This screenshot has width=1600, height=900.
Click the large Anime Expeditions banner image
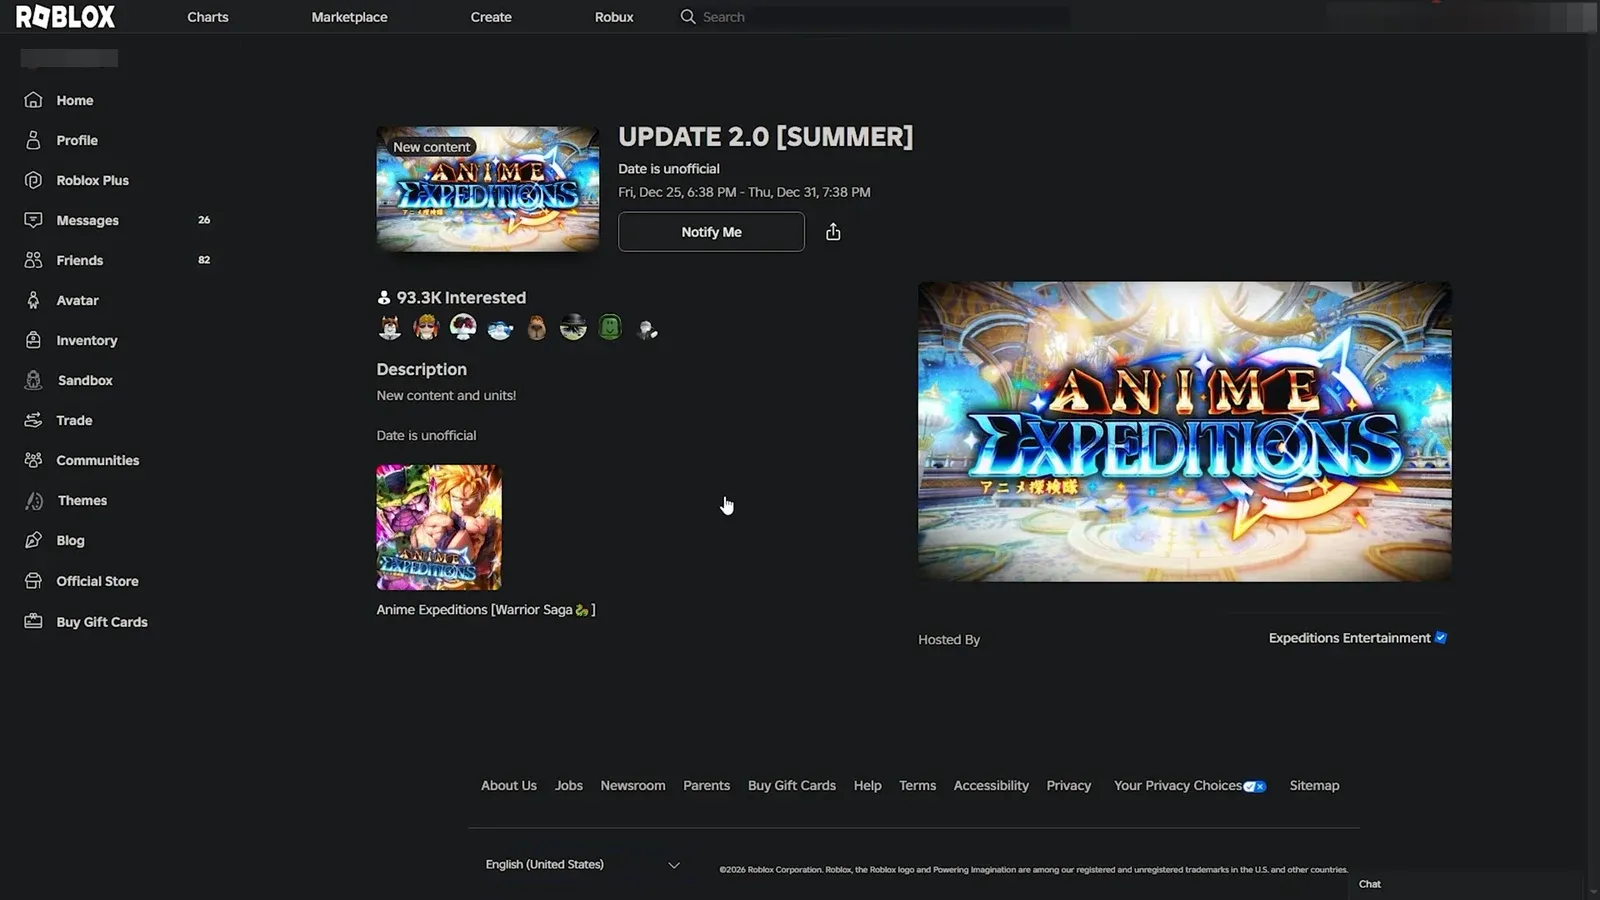point(1185,432)
